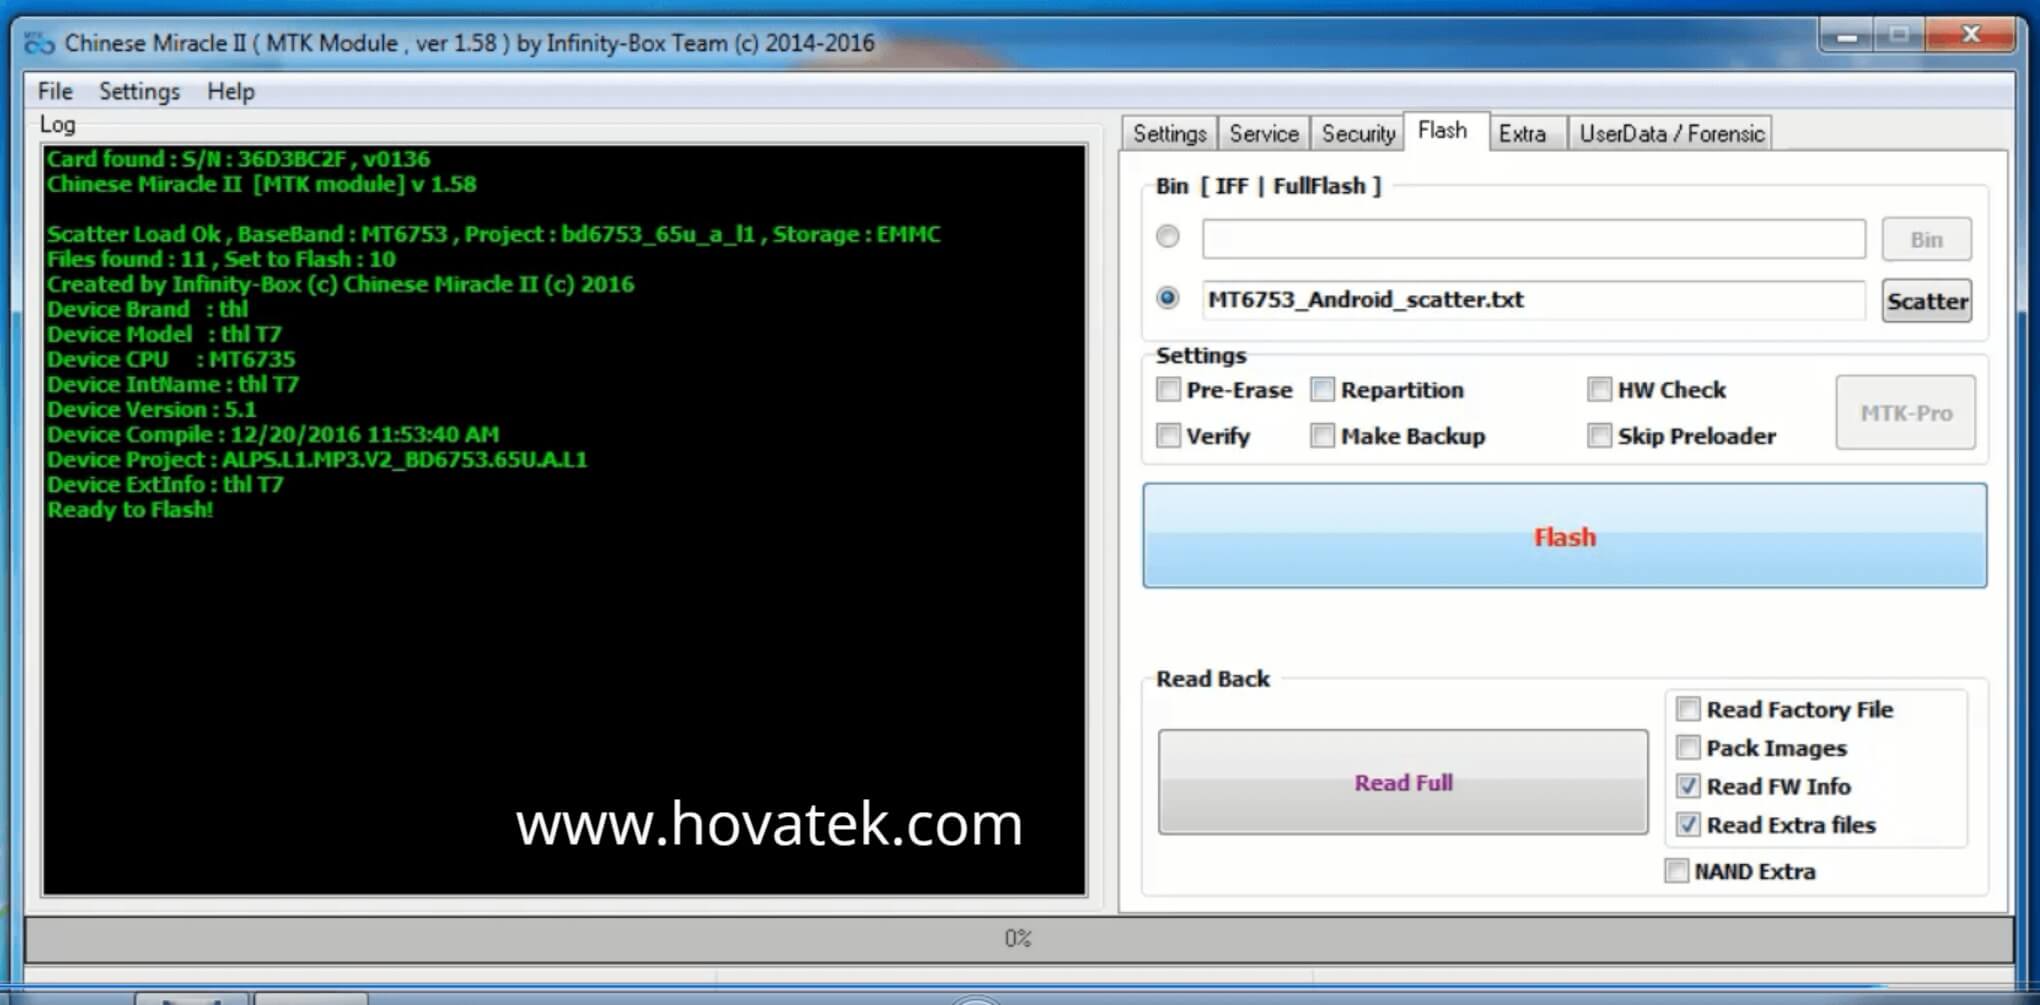This screenshot has width=2040, height=1005.
Task: Enable the Make Backup option
Action: pyautogui.click(x=1323, y=436)
